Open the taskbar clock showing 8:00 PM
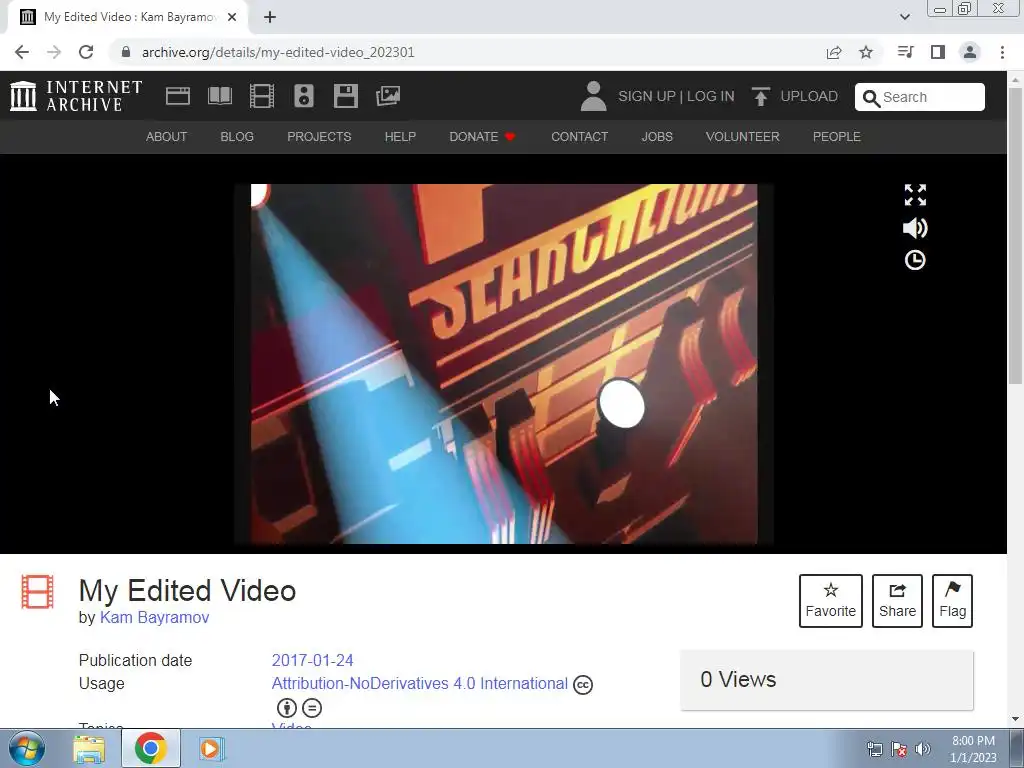The image size is (1024, 768). 973,749
